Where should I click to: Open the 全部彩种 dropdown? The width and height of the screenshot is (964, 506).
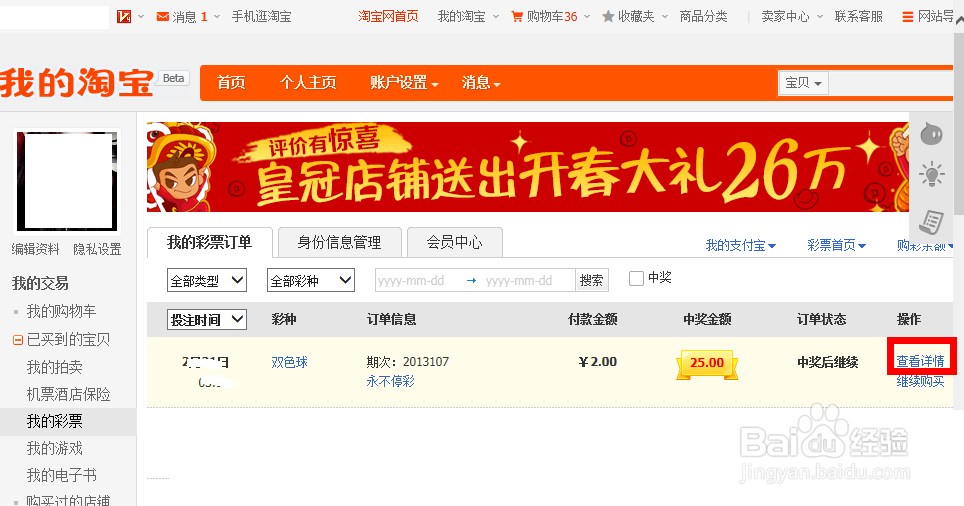311,280
